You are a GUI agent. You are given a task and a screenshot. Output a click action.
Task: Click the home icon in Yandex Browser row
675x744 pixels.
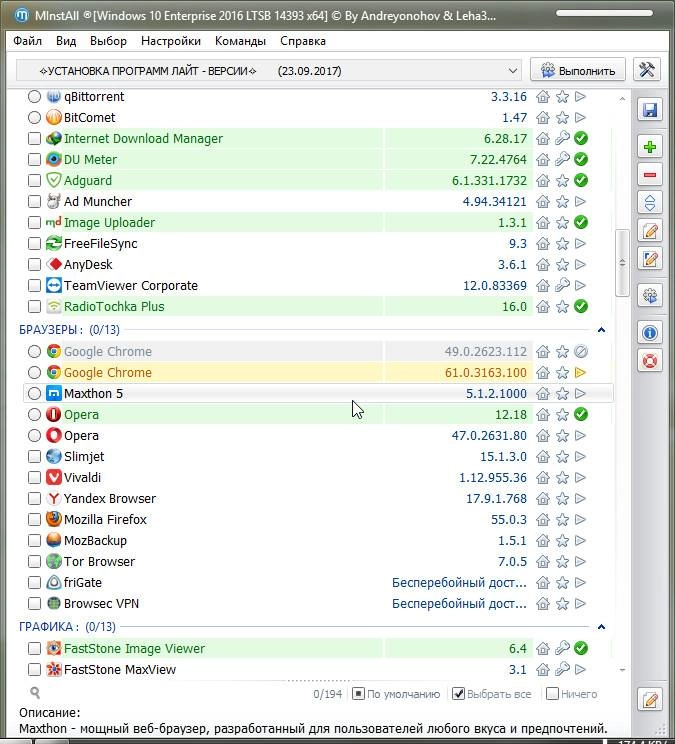[543, 499]
